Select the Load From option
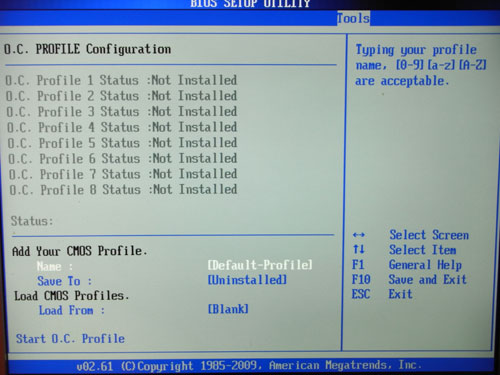 72,310
